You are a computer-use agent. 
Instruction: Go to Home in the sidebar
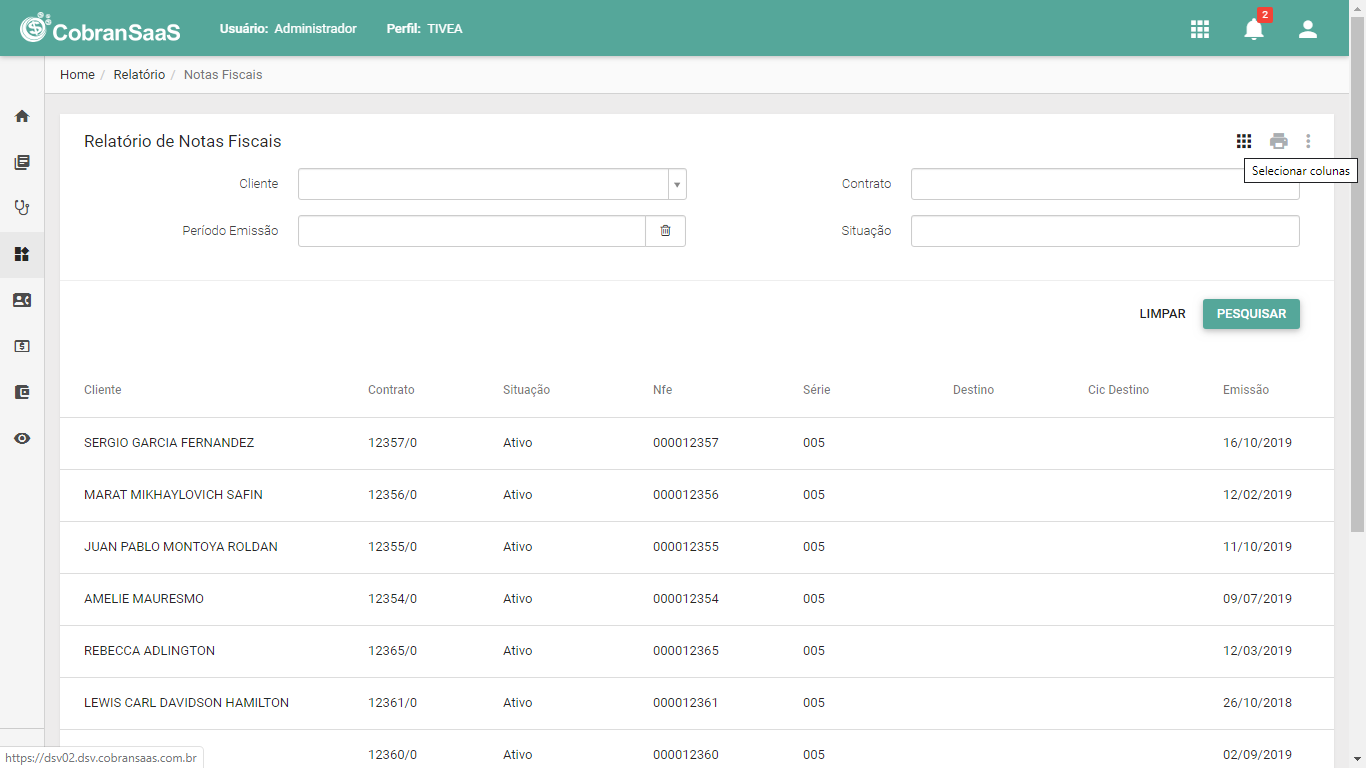click(22, 116)
